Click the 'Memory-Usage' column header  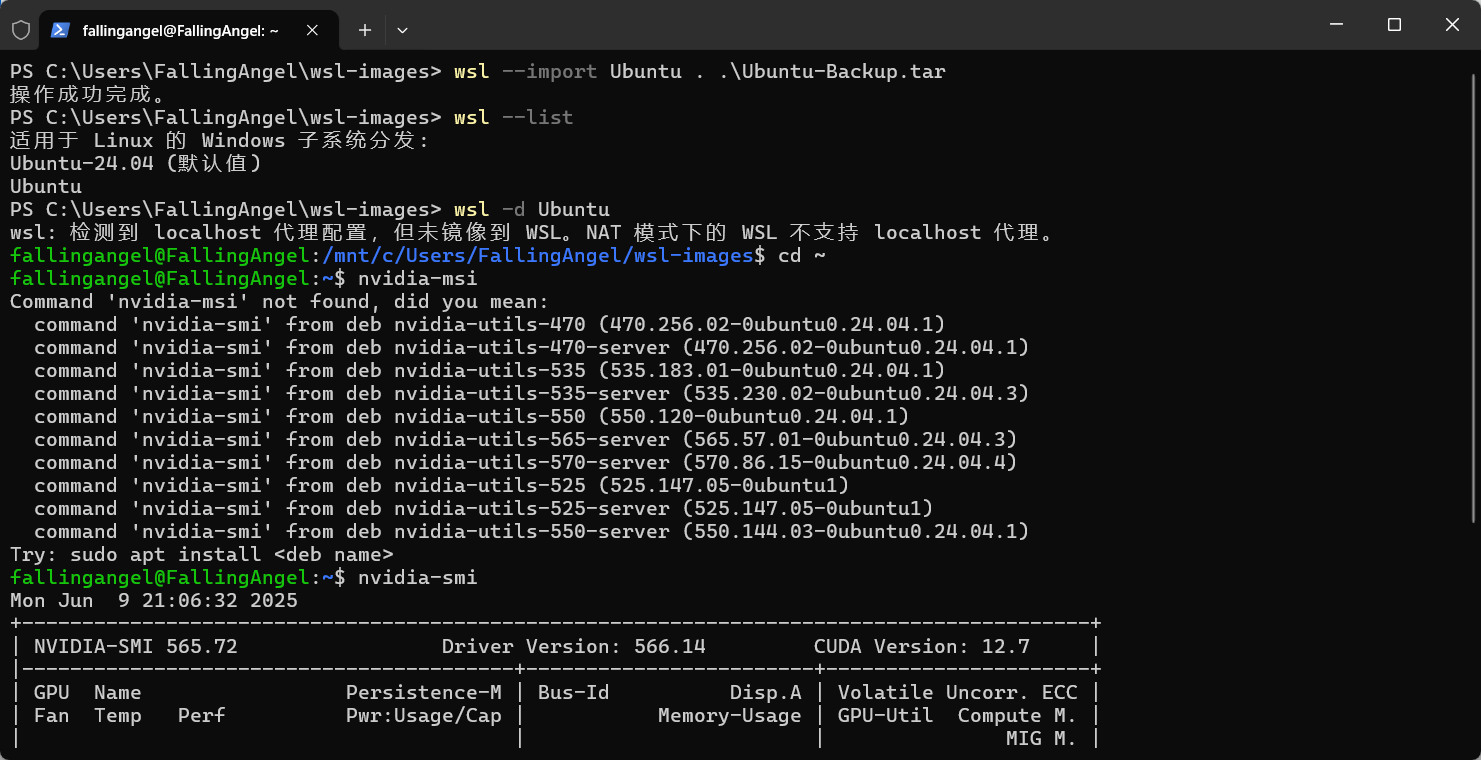730,716
